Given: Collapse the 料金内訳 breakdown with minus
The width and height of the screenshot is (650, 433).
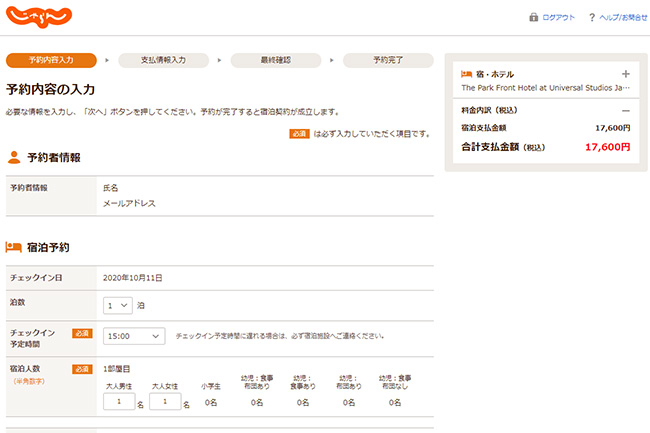Looking at the screenshot, I should [x=626, y=110].
